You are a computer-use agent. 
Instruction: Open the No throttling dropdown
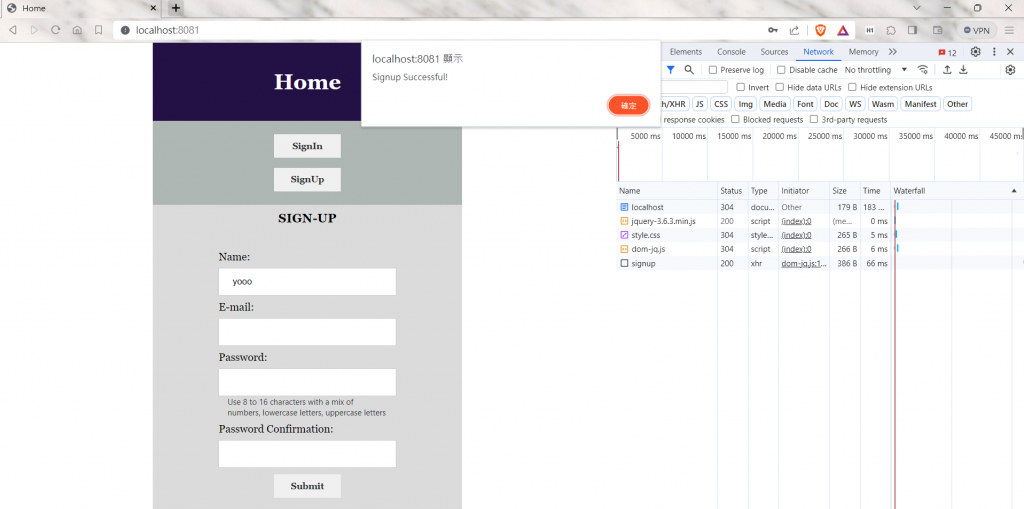[x=876, y=70]
